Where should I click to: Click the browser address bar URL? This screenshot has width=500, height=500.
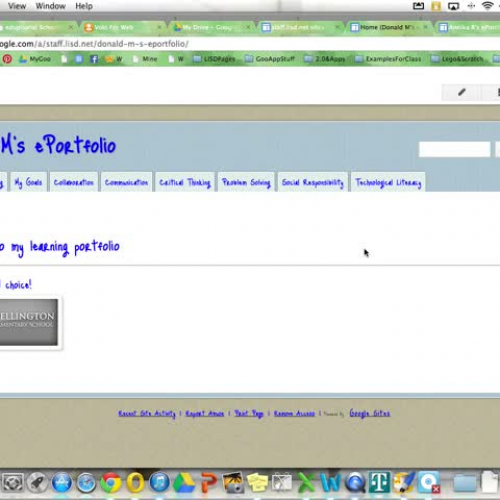pos(94,44)
